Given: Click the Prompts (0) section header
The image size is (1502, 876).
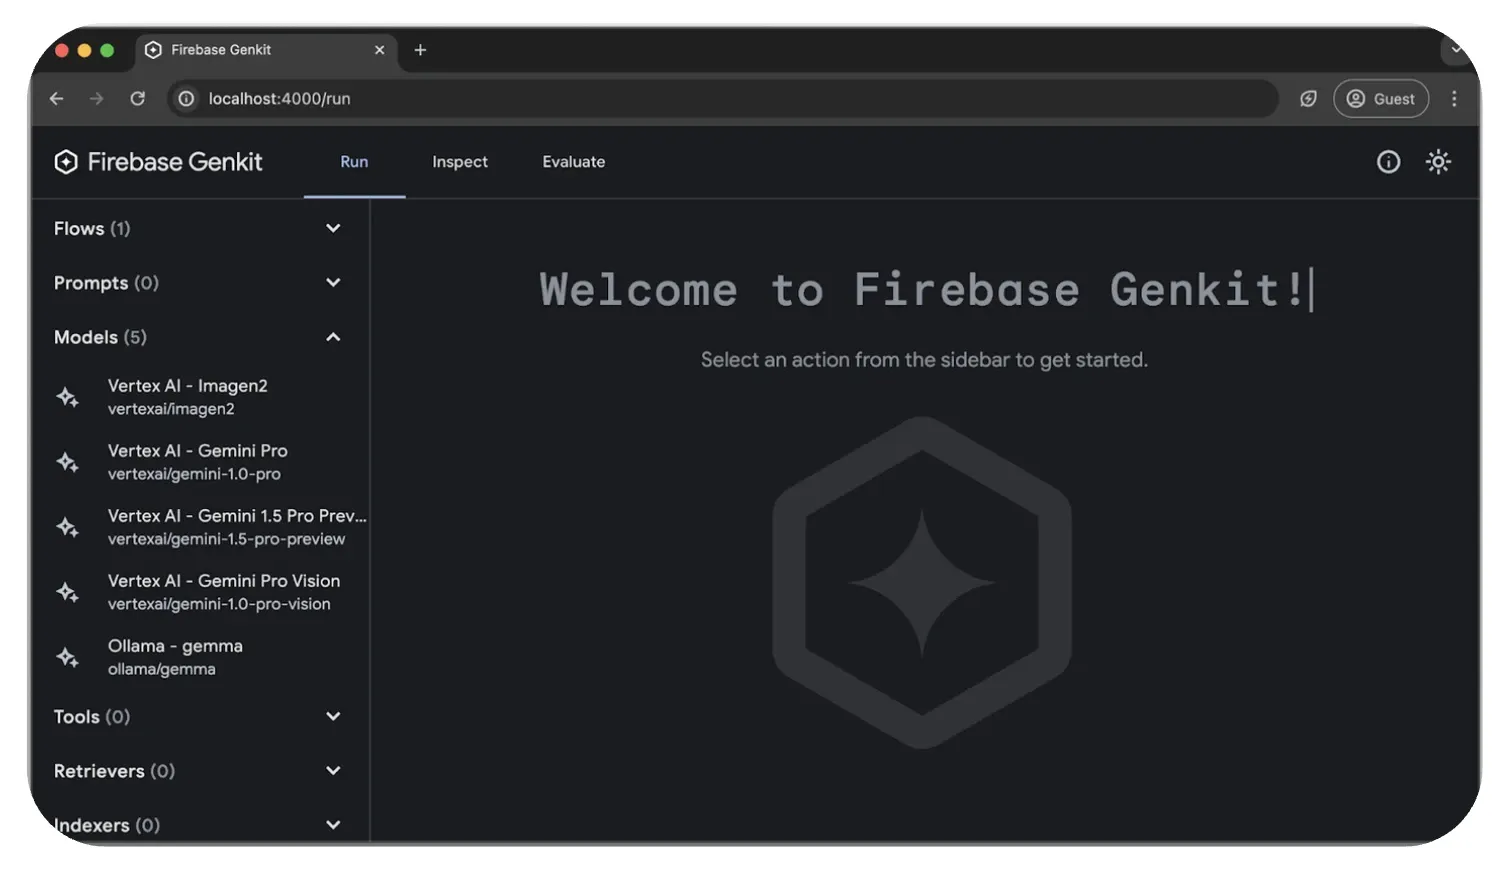Looking at the screenshot, I should 201,283.
